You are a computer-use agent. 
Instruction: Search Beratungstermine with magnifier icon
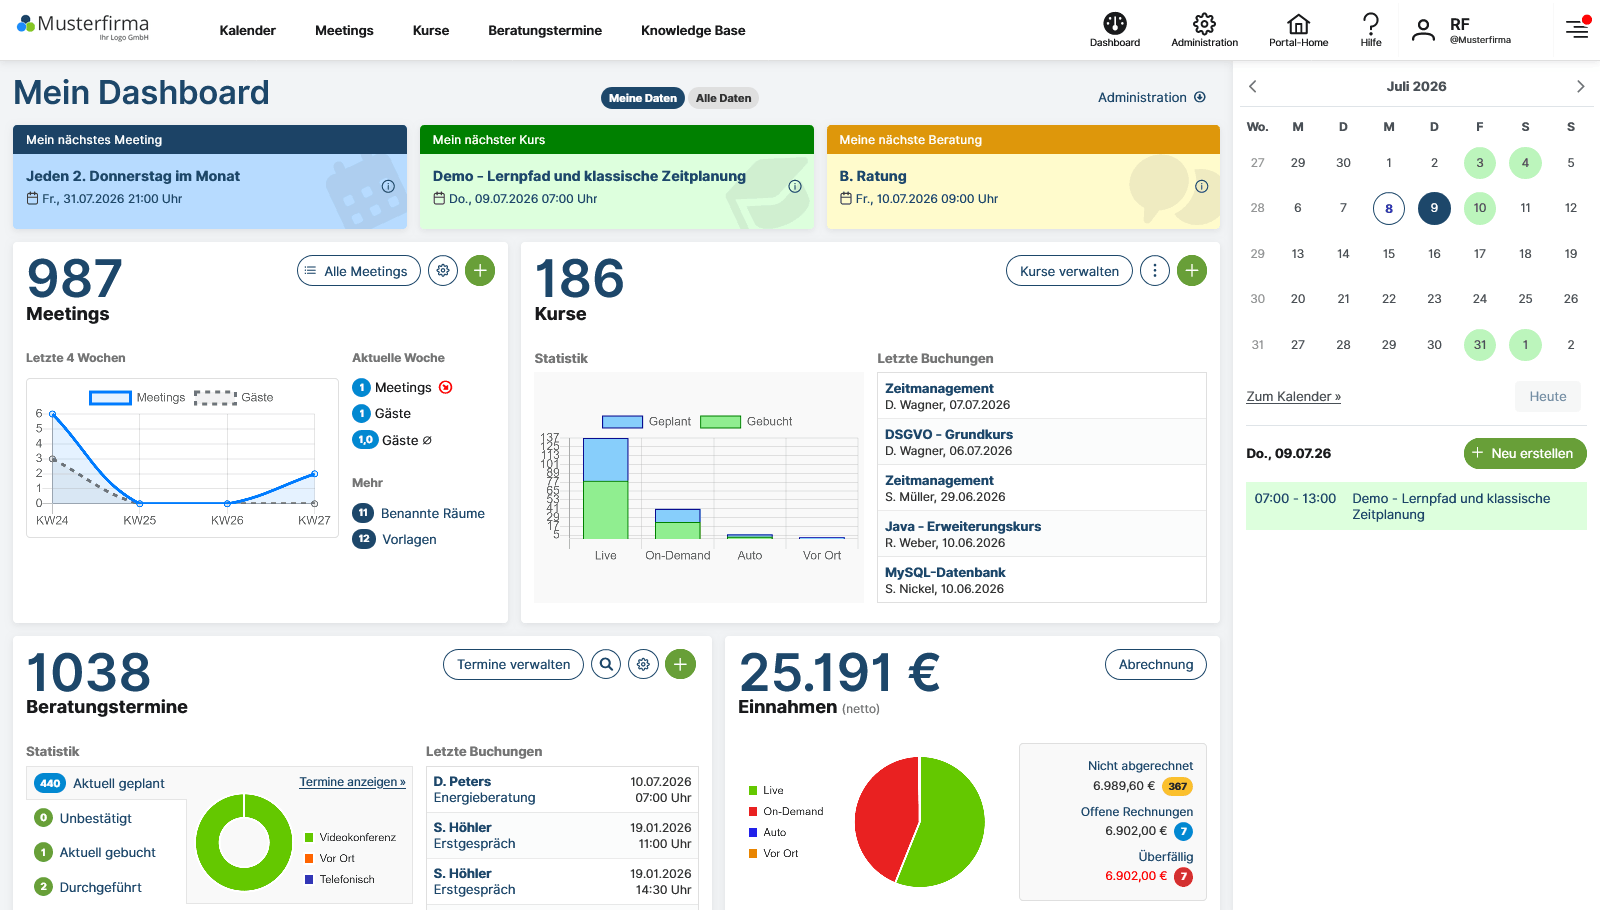click(606, 664)
